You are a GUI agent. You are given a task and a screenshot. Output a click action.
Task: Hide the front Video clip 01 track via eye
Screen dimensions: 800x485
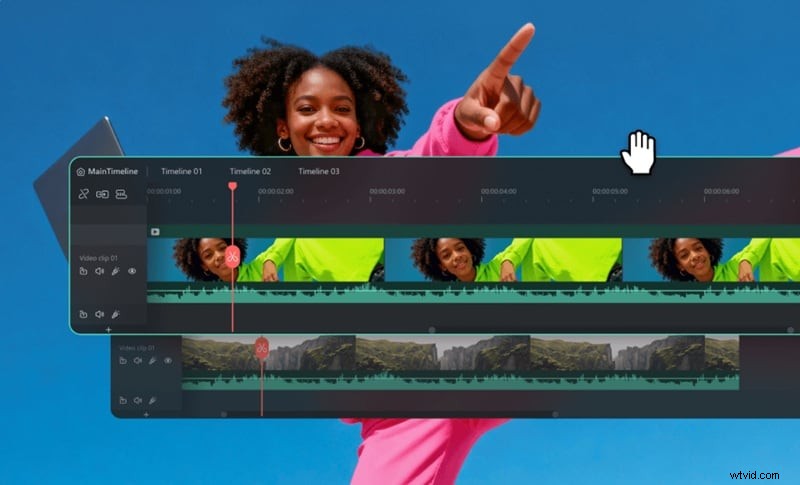pyautogui.click(x=132, y=271)
